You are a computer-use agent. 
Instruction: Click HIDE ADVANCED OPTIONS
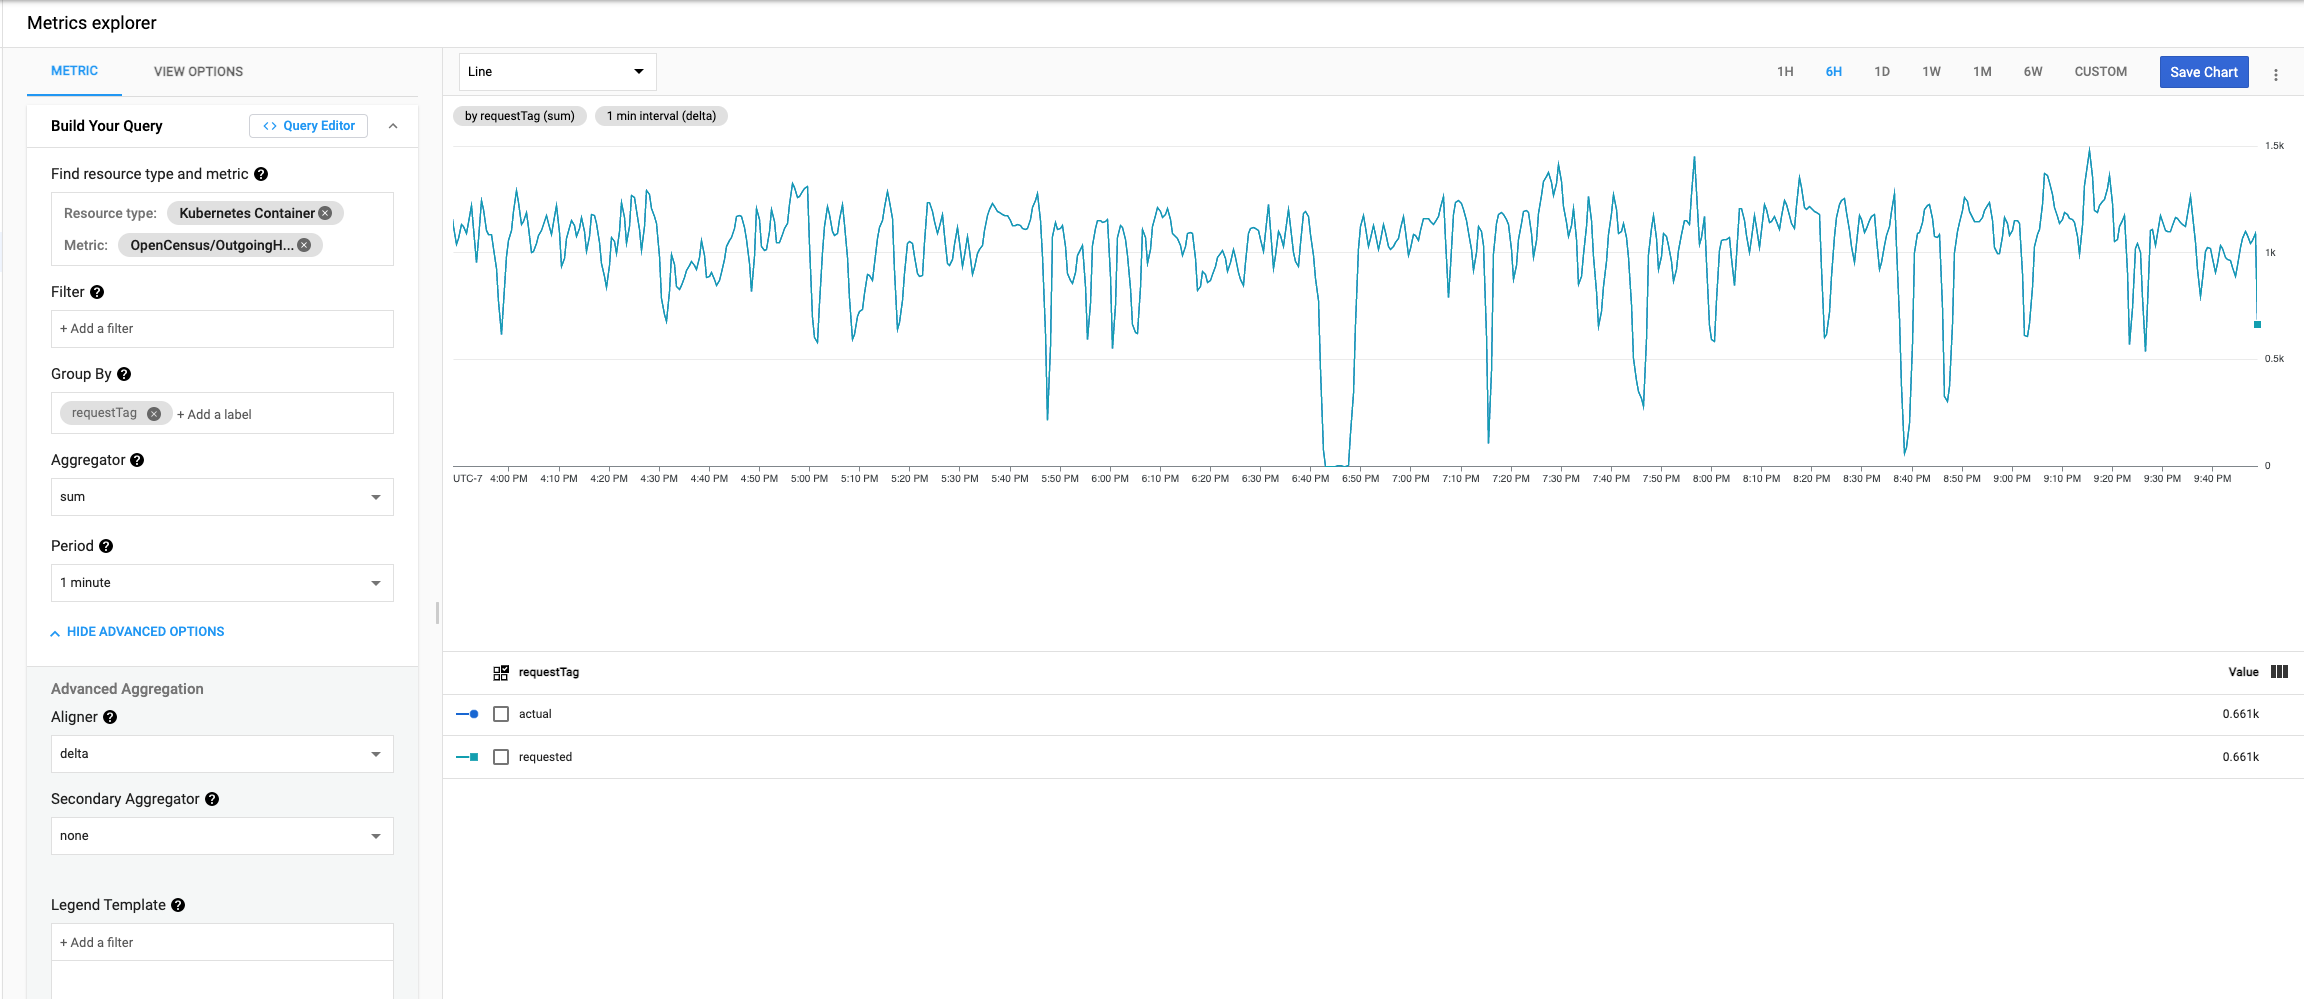(145, 631)
